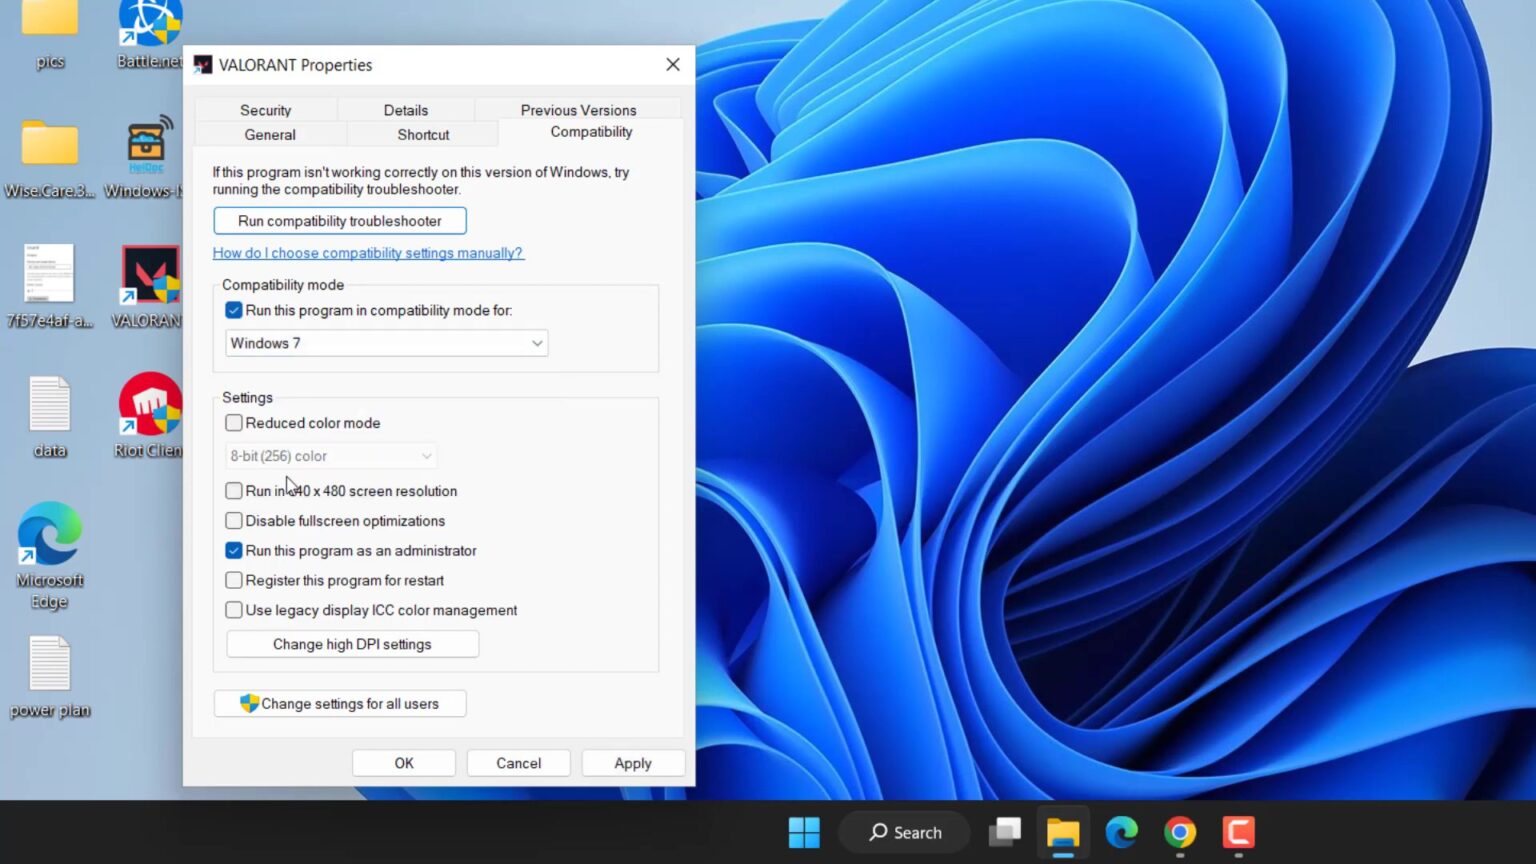1536x864 pixels.
Task: Click the Windows Start button
Action: coord(804,832)
